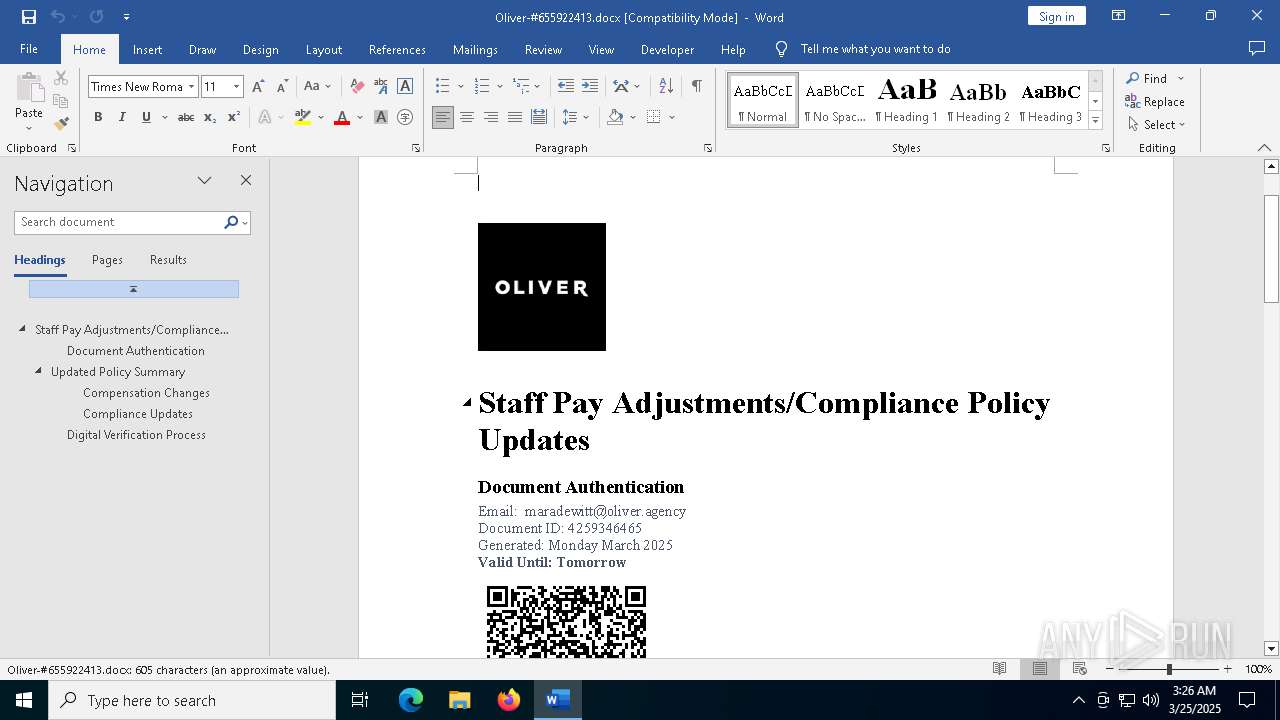The image size is (1280, 720).
Task: Increase font size with Grow Font icon
Action: click(x=259, y=87)
